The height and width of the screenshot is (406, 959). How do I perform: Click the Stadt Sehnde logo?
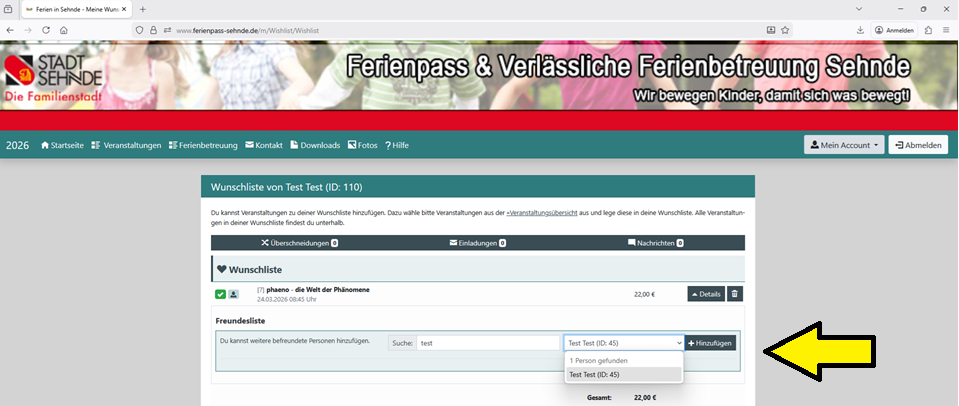click(x=53, y=75)
